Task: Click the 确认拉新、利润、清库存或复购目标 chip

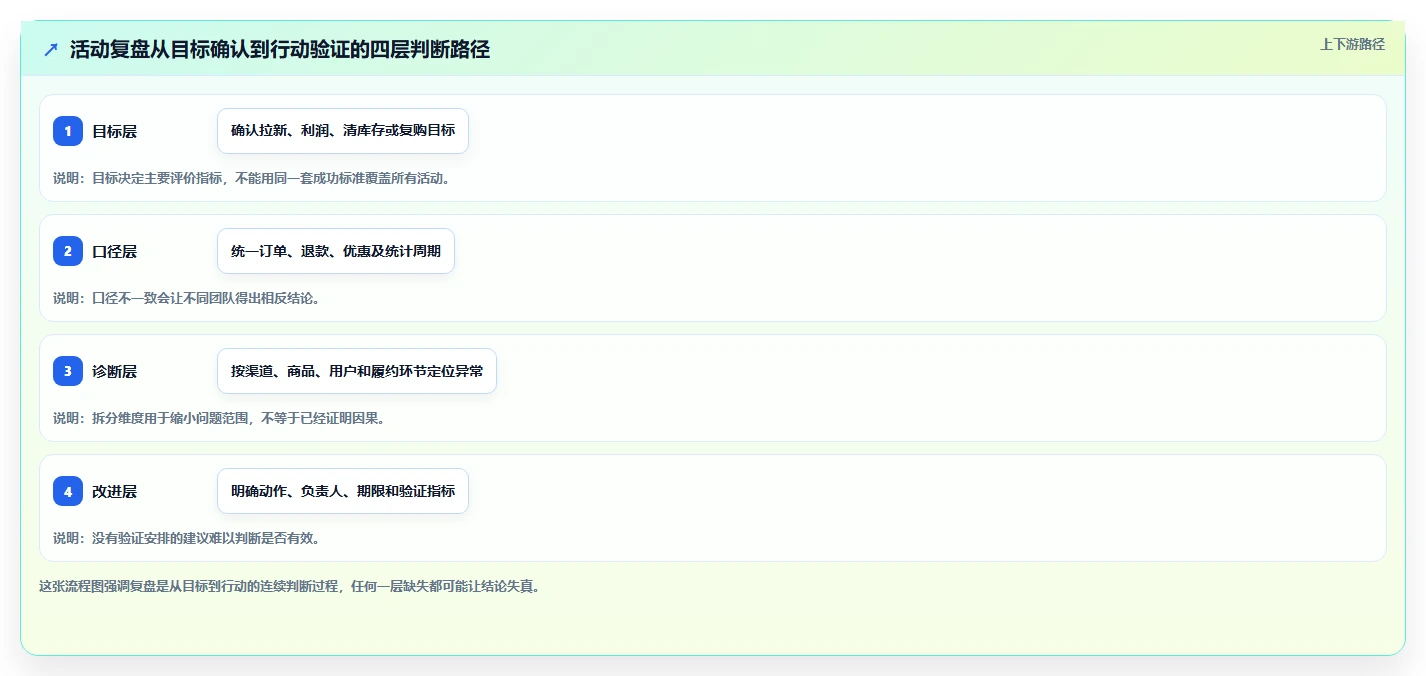Action: [343, 131]
